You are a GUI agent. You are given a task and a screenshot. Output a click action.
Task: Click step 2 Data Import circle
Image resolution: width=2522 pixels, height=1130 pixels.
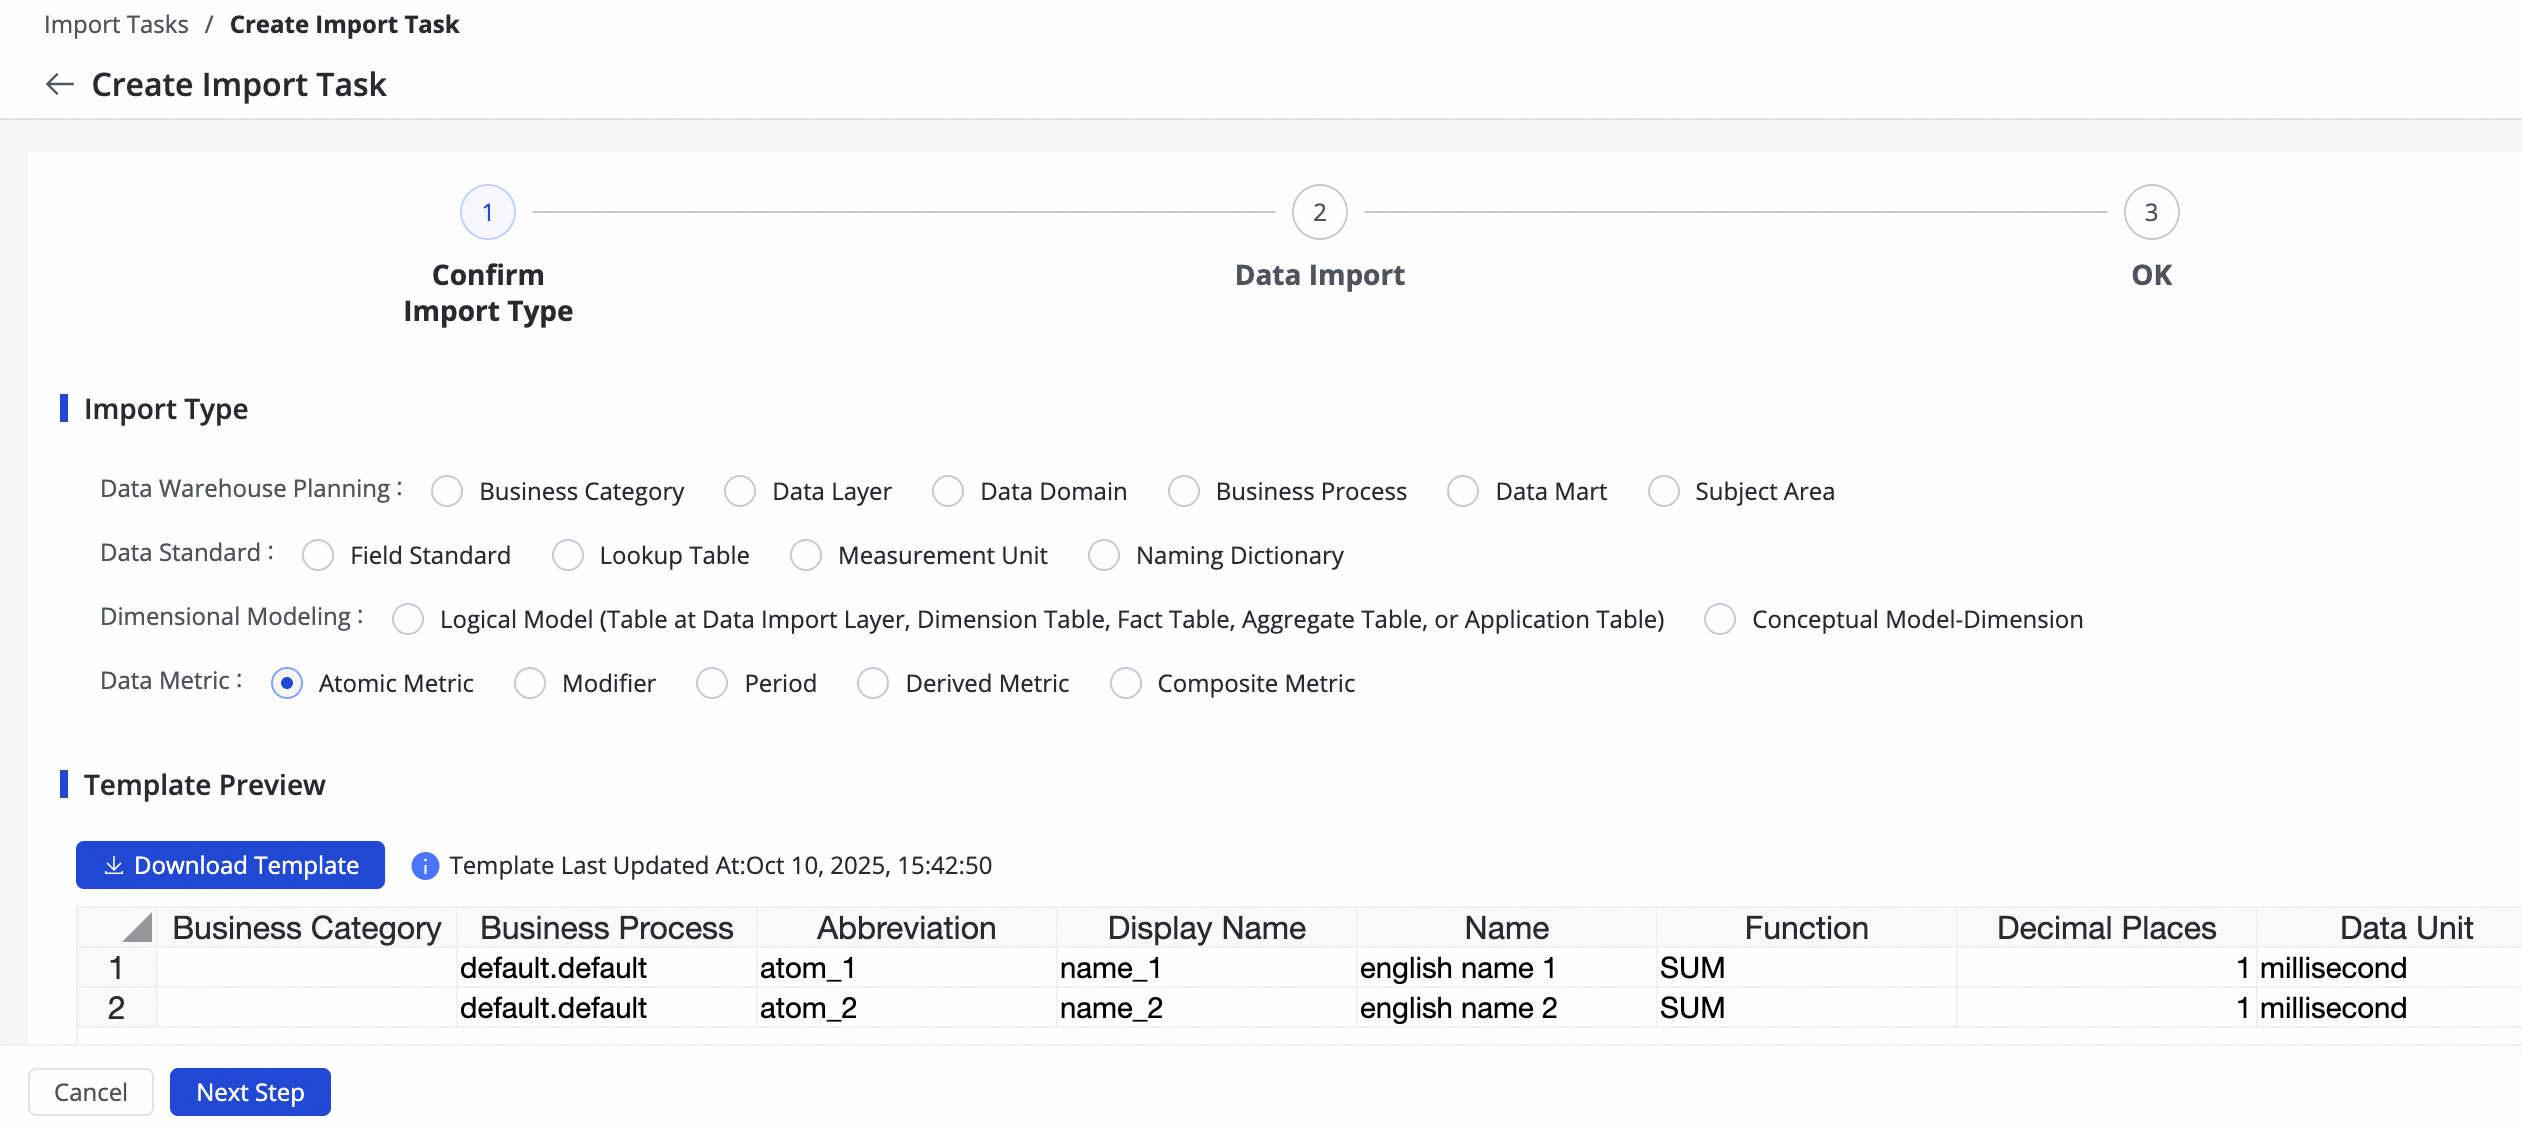(x=1319, y=212)
